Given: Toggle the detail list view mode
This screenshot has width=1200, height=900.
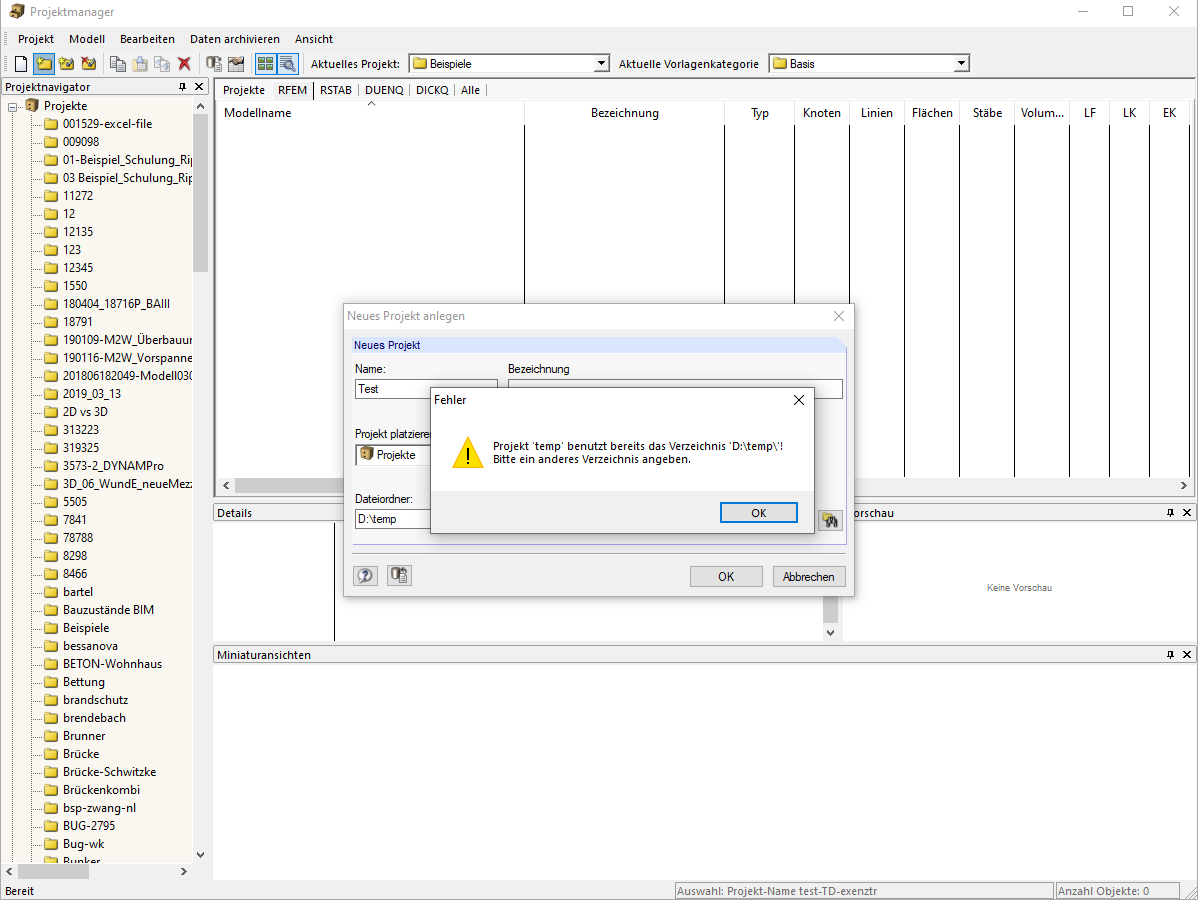Looking at the screenshot, I should point(287,63).
